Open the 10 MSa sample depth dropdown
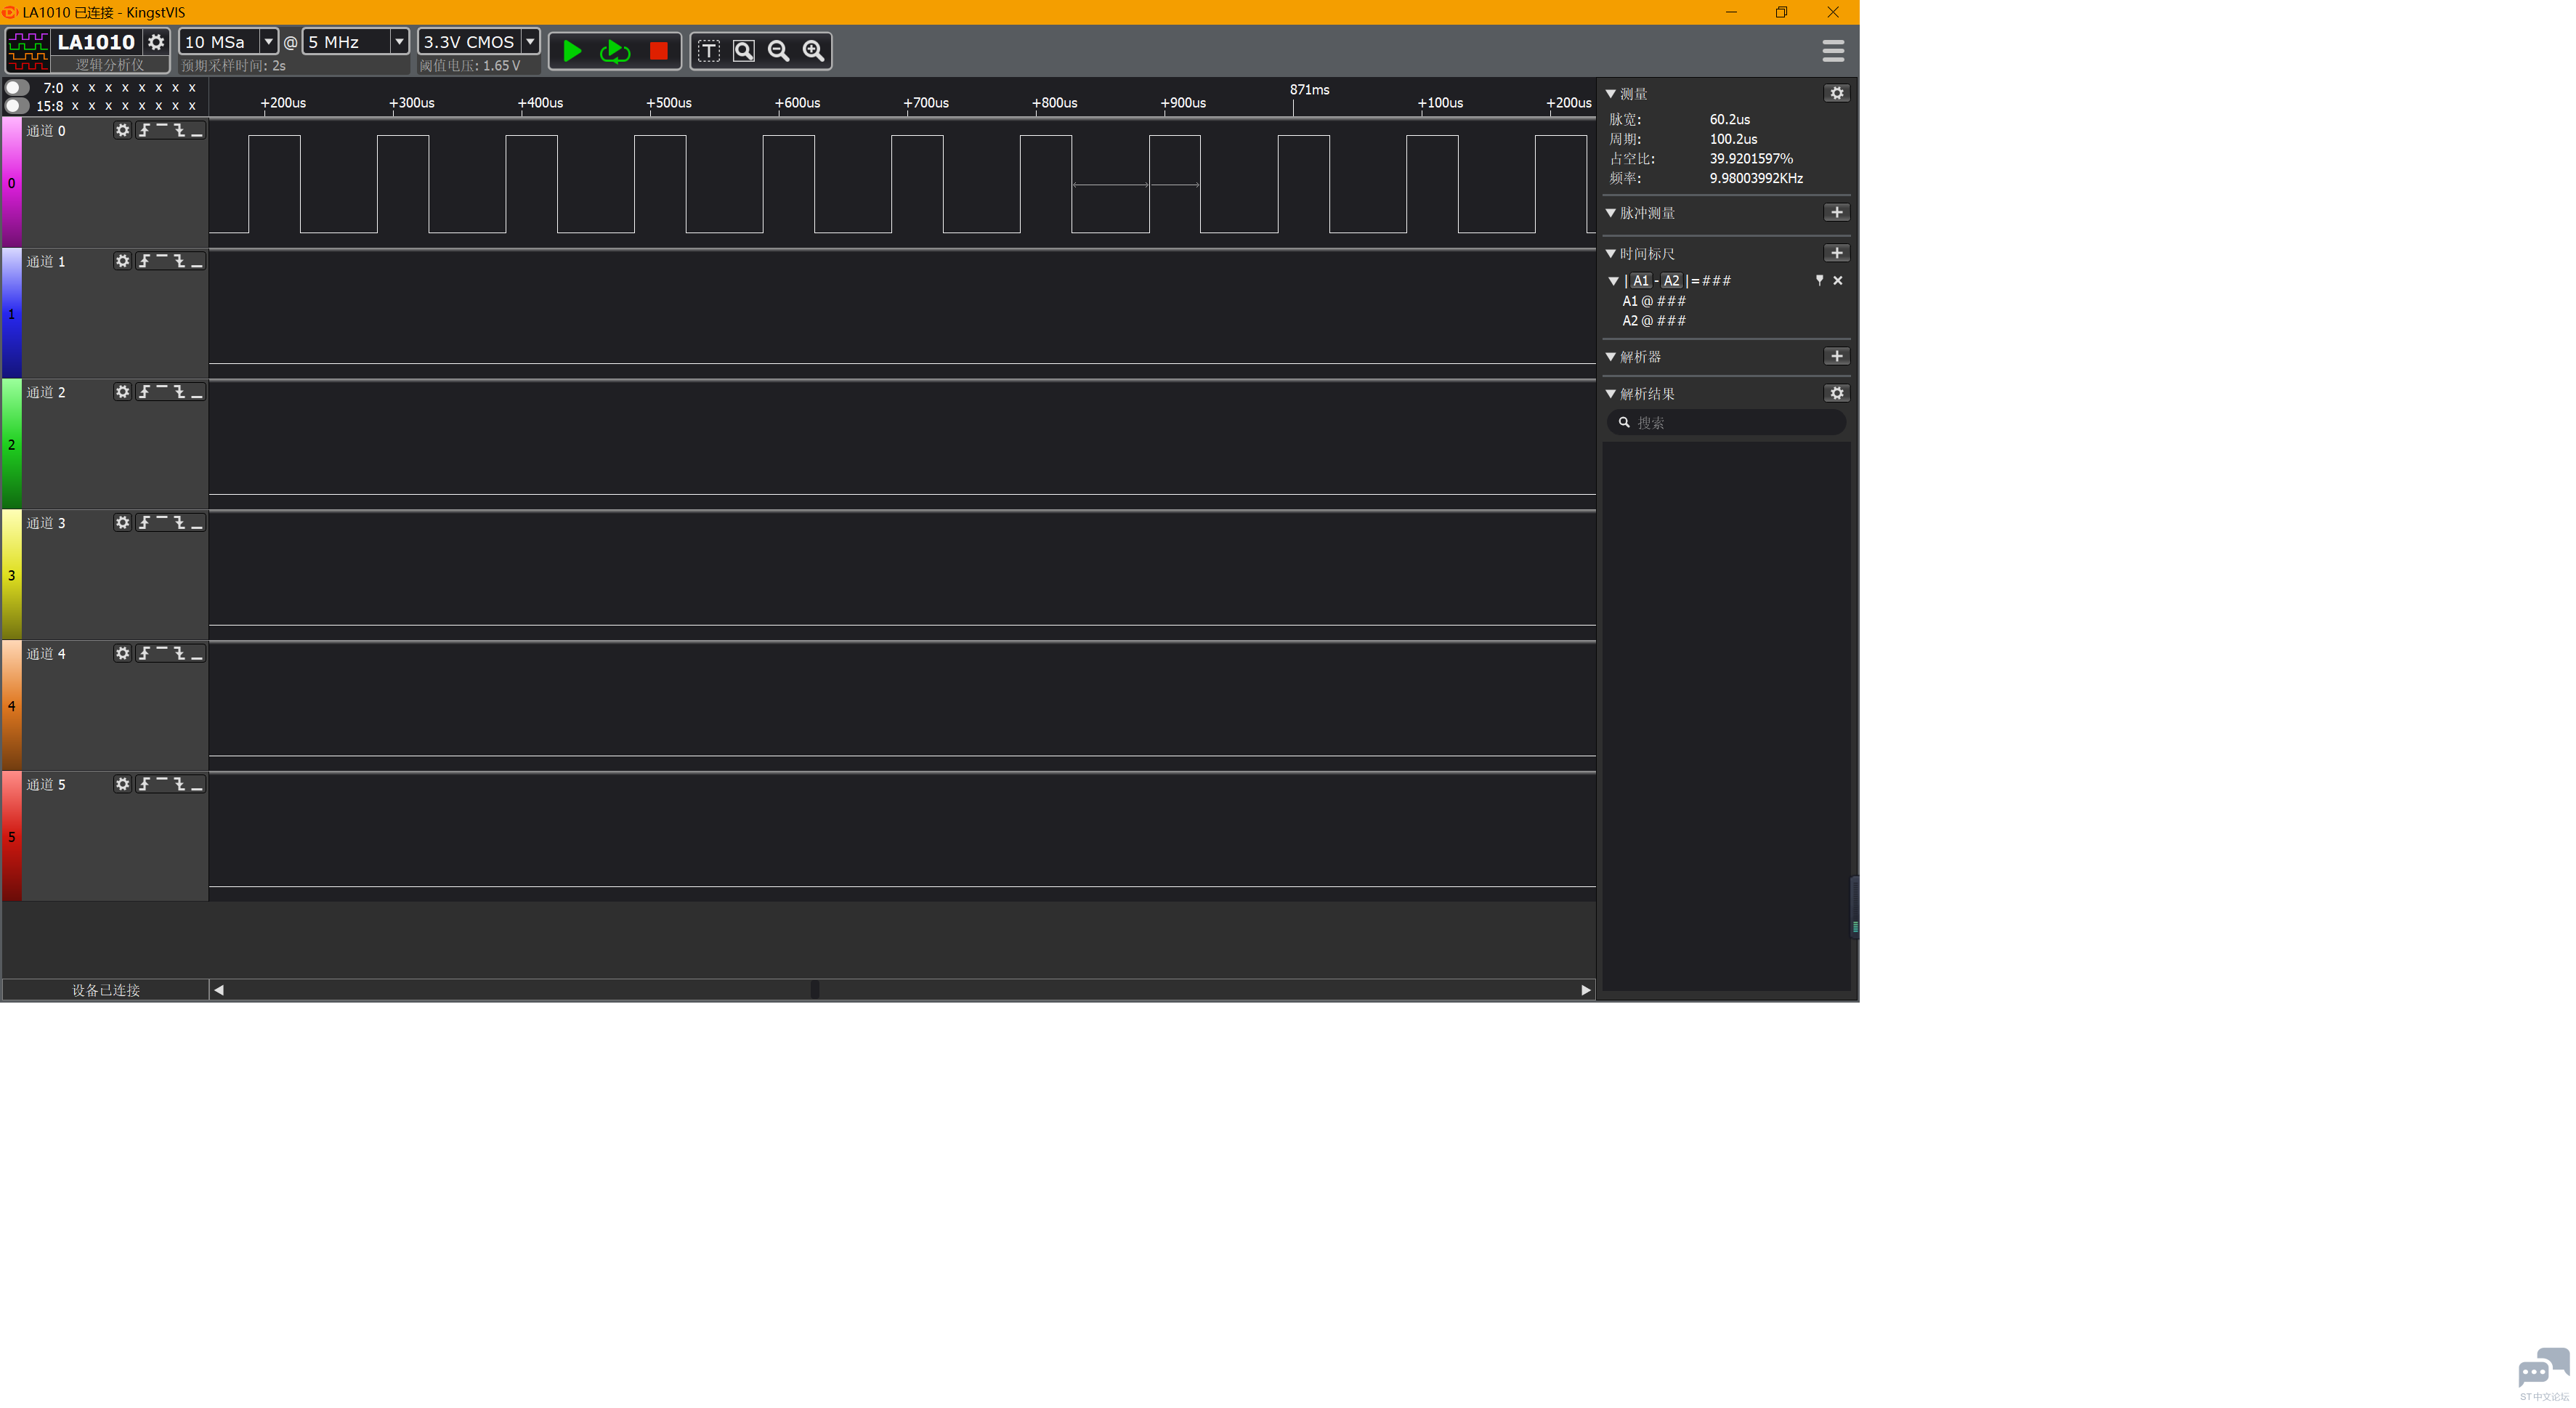Screen dimensions: 2576x1408 pos(268,42)
